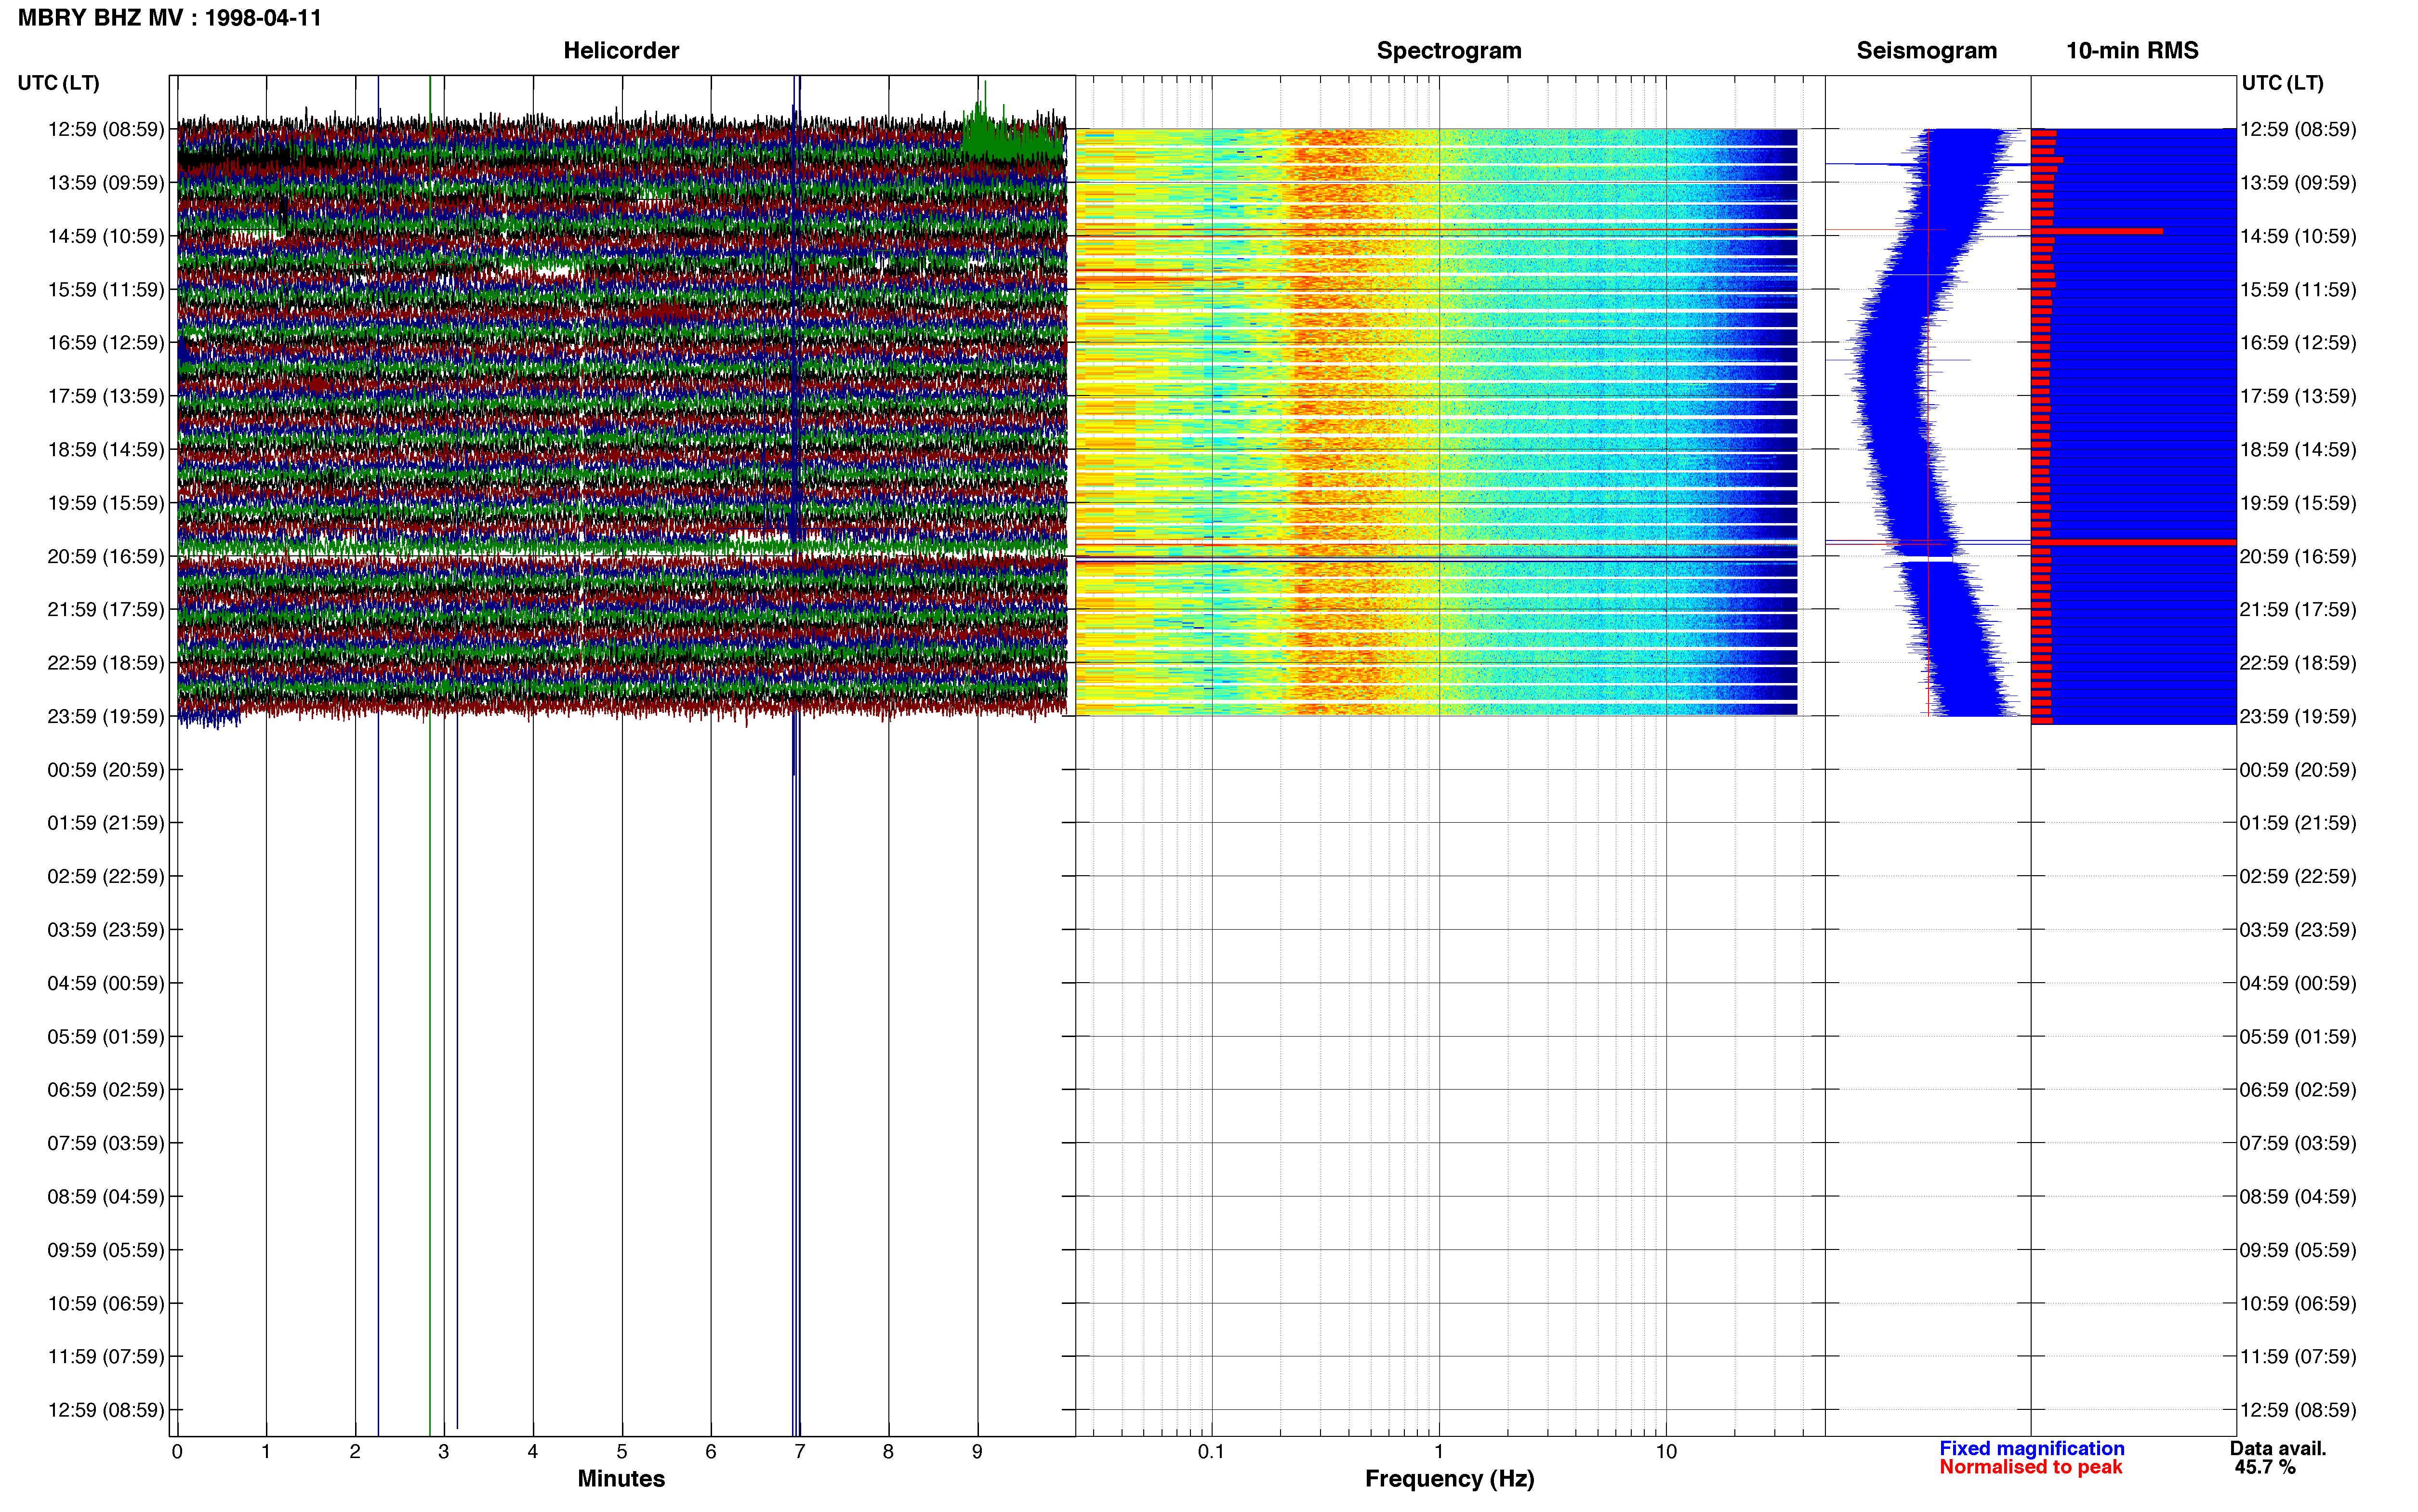
Task: Click the 8 tick on Minutes axis
Action: click(888, 1451)
